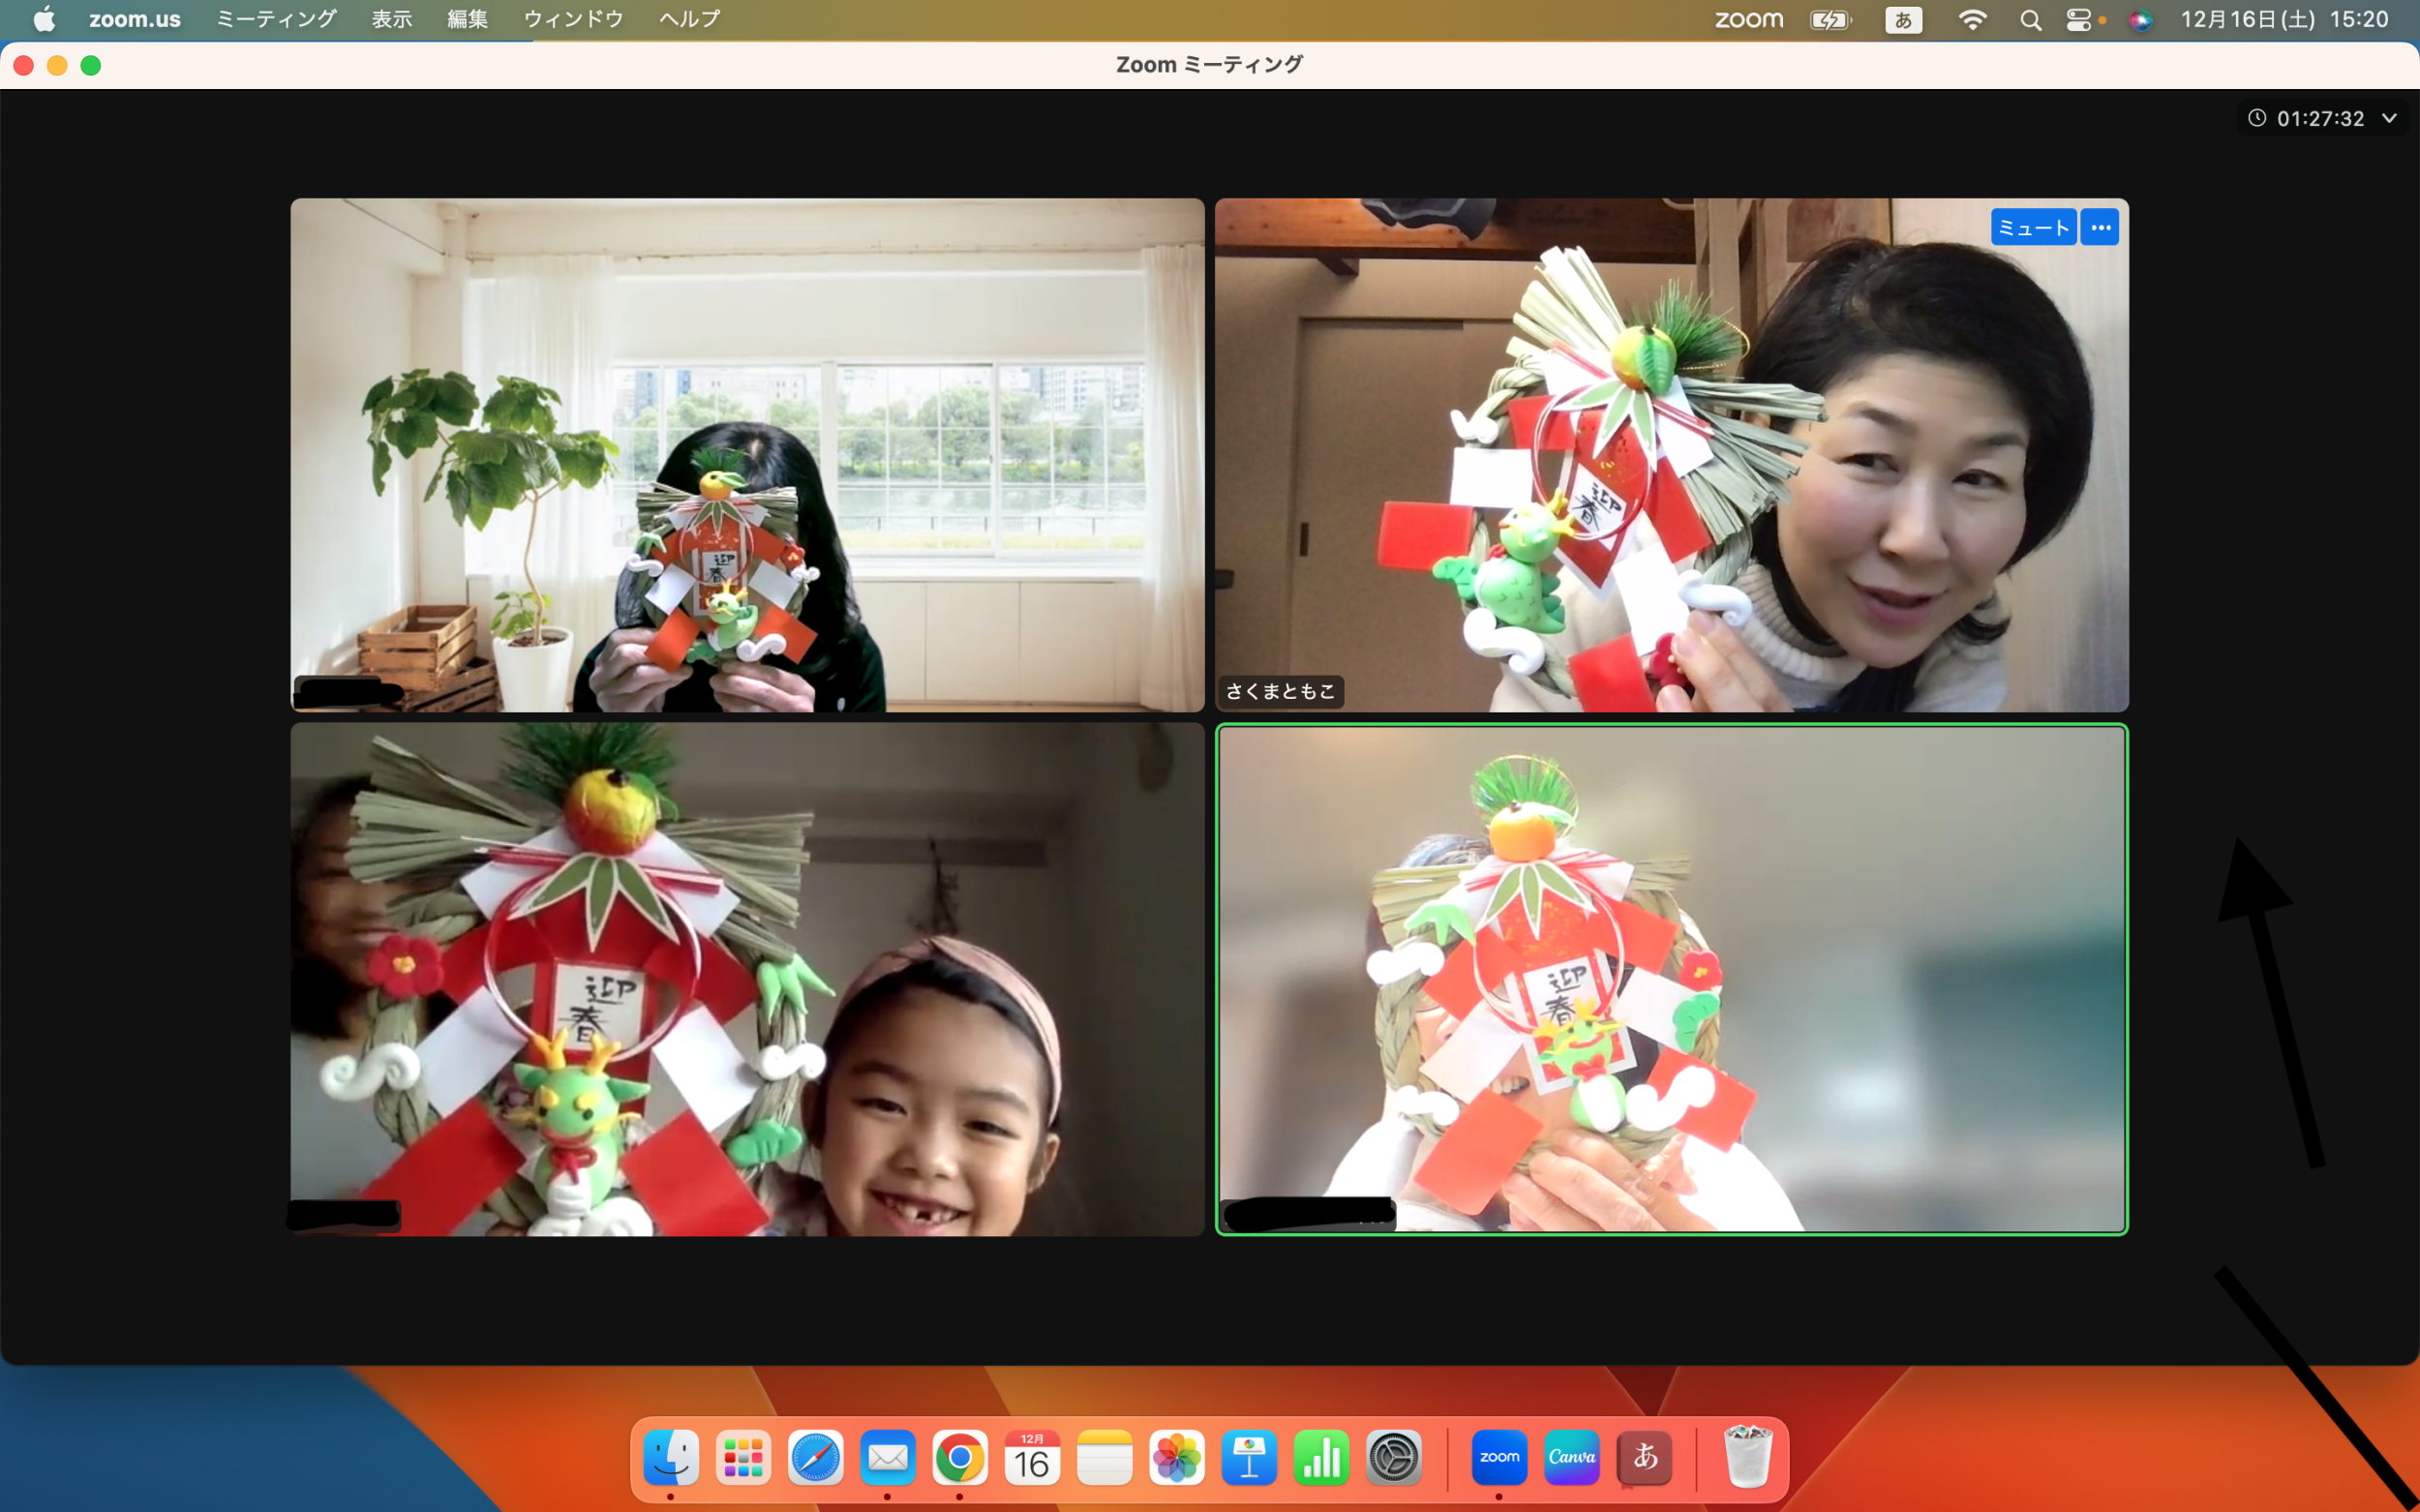Close the Zoom ミーティング window
This screenshot has width=2420, height=1512.
pos(24,65)
